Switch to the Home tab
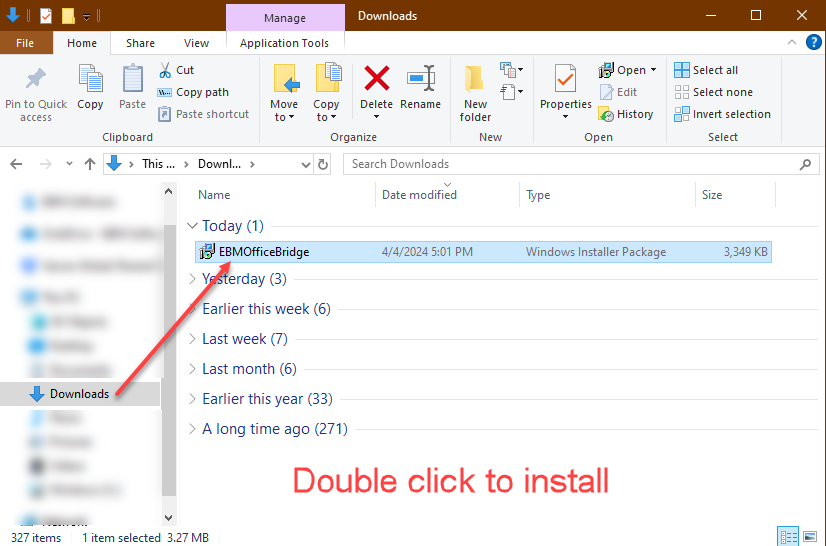 click(x=82, y=43)
